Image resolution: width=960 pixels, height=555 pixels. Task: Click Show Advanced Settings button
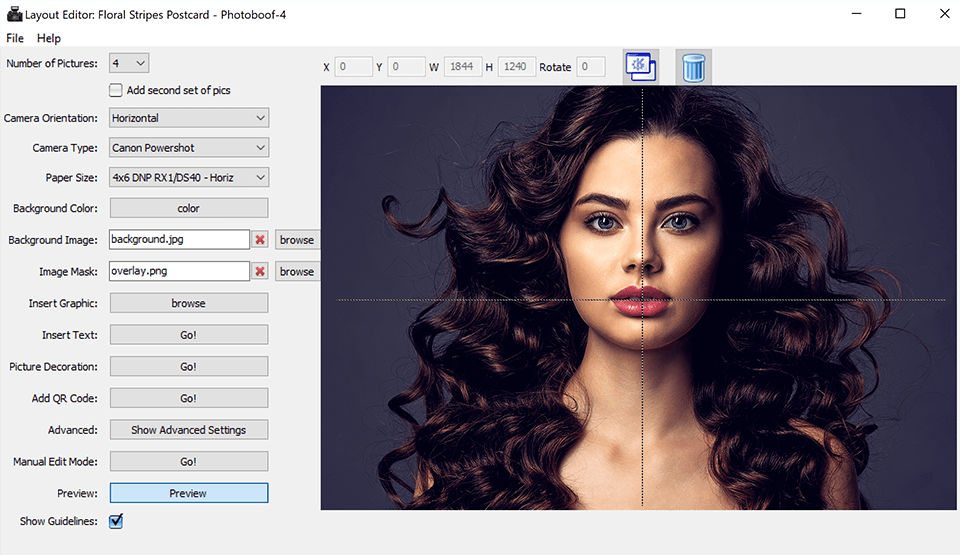[188, 430]
